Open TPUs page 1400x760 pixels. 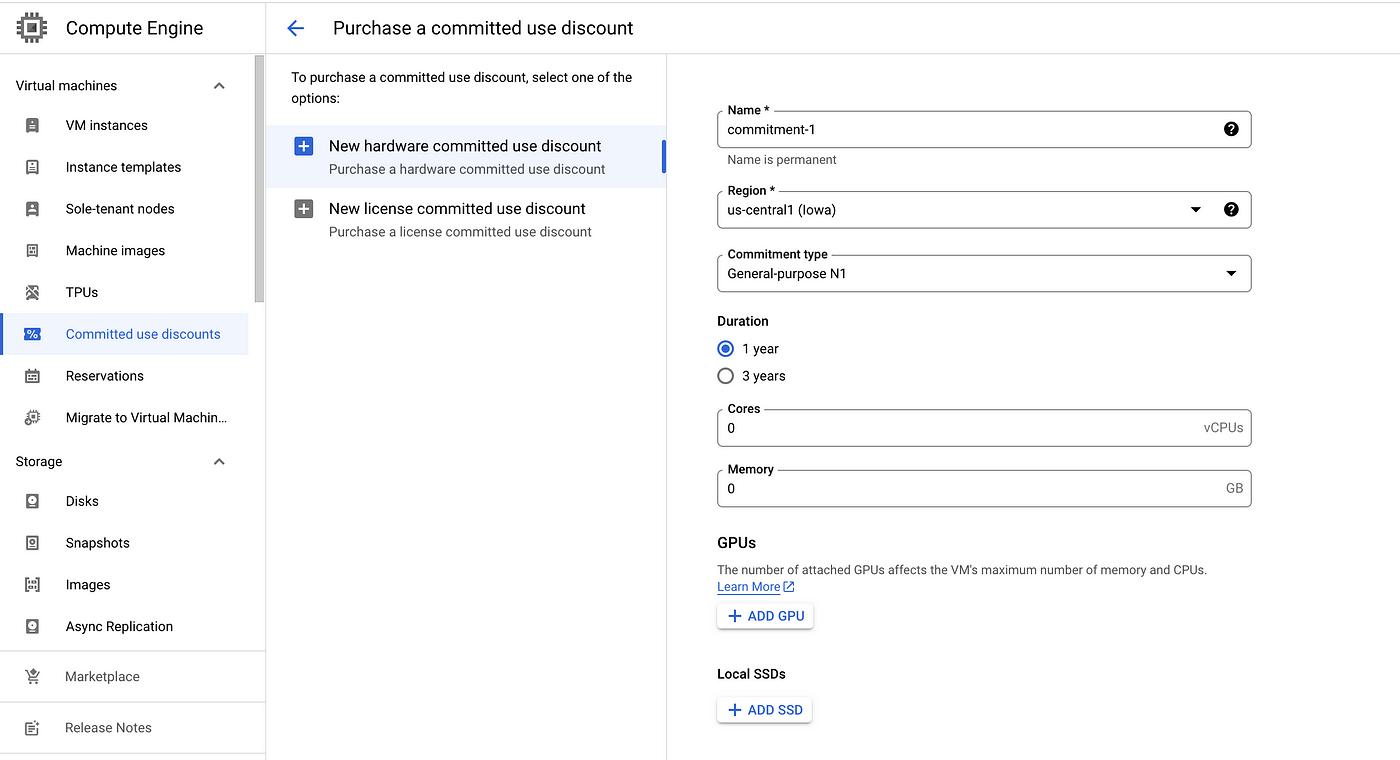tap(82, 292)
